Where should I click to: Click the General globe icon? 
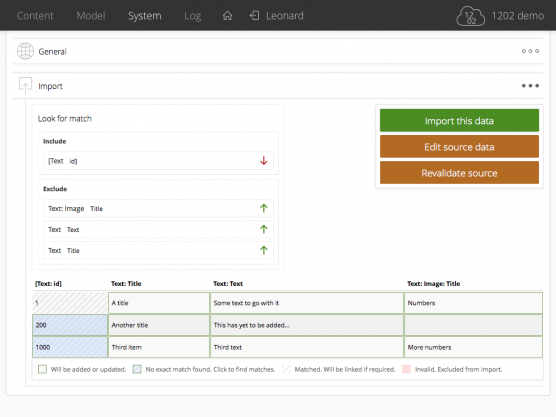click(26, 51)
